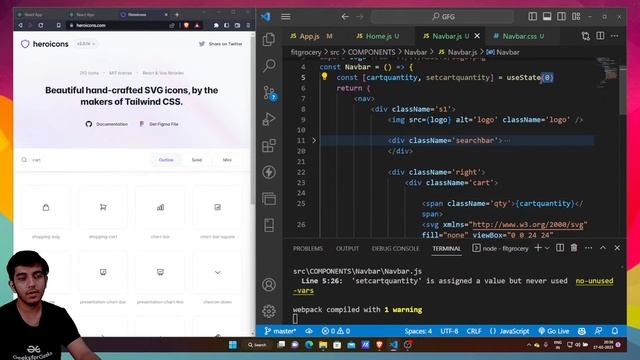
Task: Open the heroicons version dropdown
Action: click(x=86, y=44)
